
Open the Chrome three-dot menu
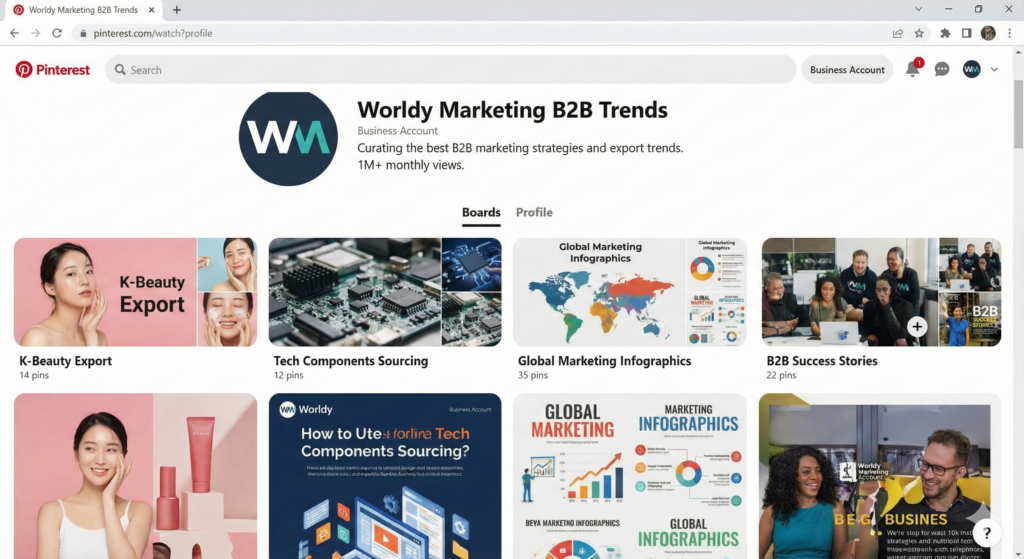pyautogui.click(x=1010, y=33)
